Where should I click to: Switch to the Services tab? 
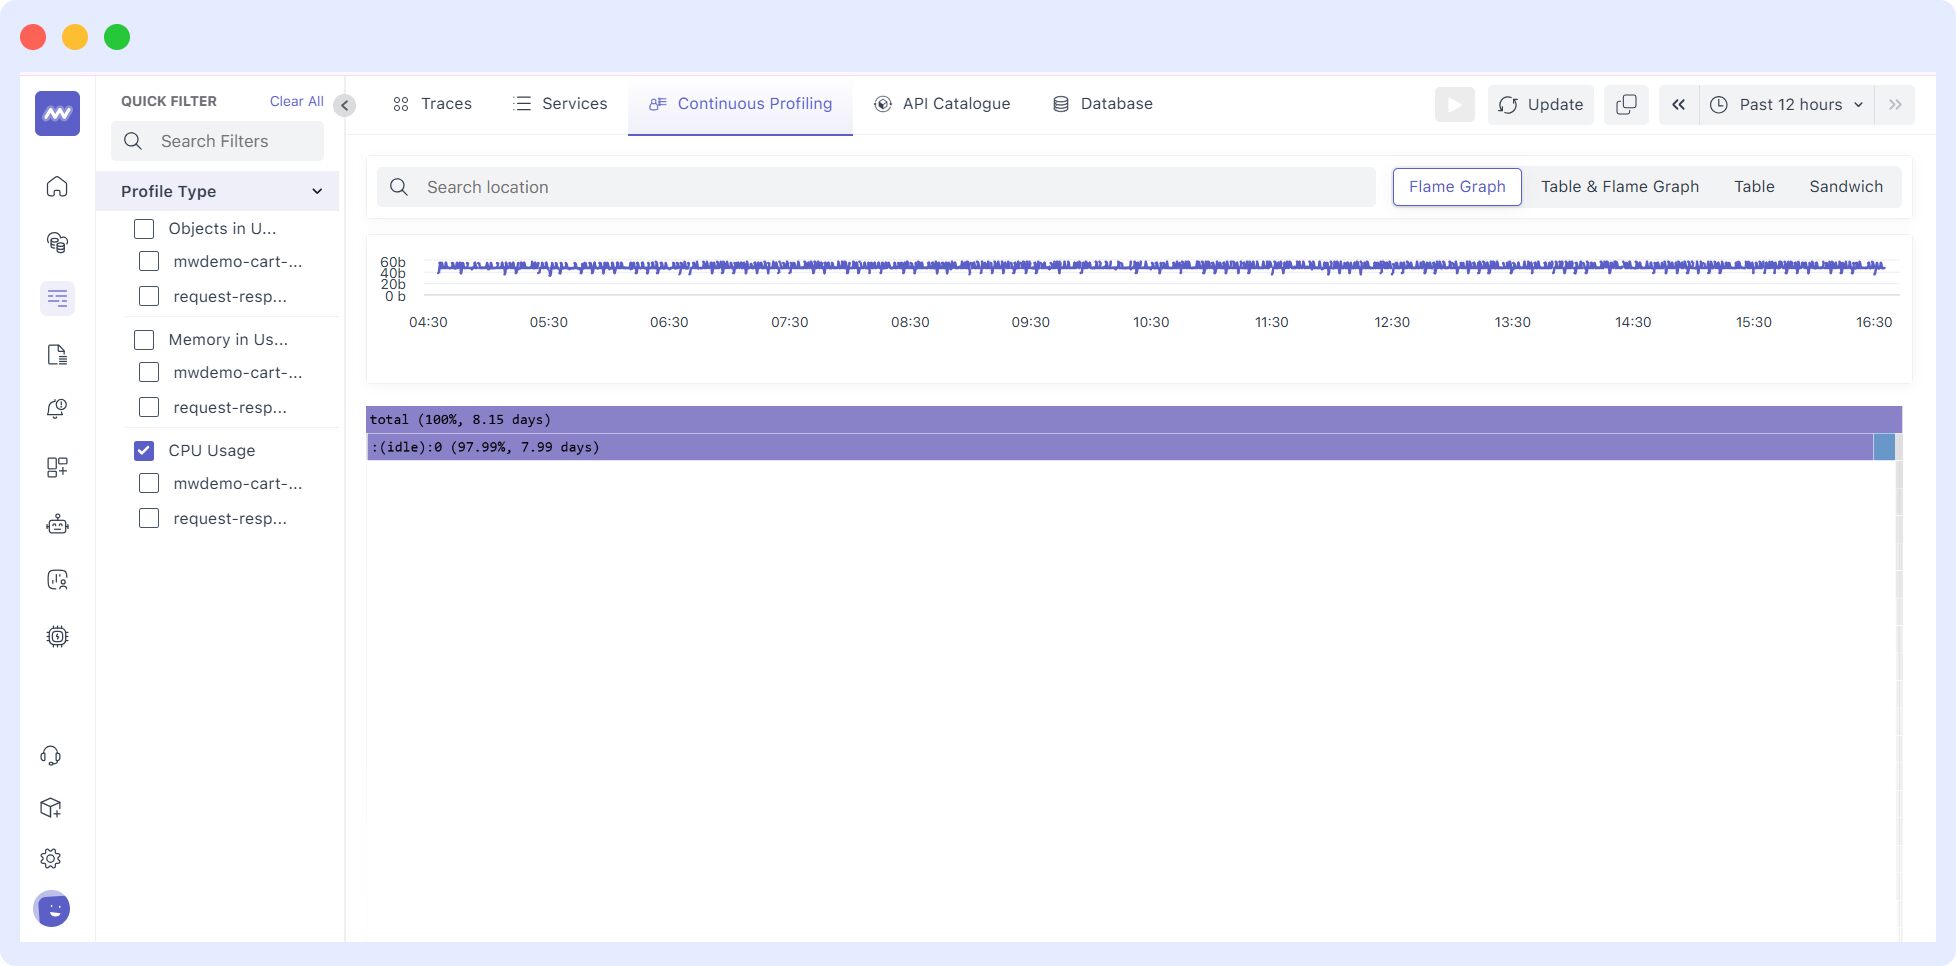tap(559, 103)
